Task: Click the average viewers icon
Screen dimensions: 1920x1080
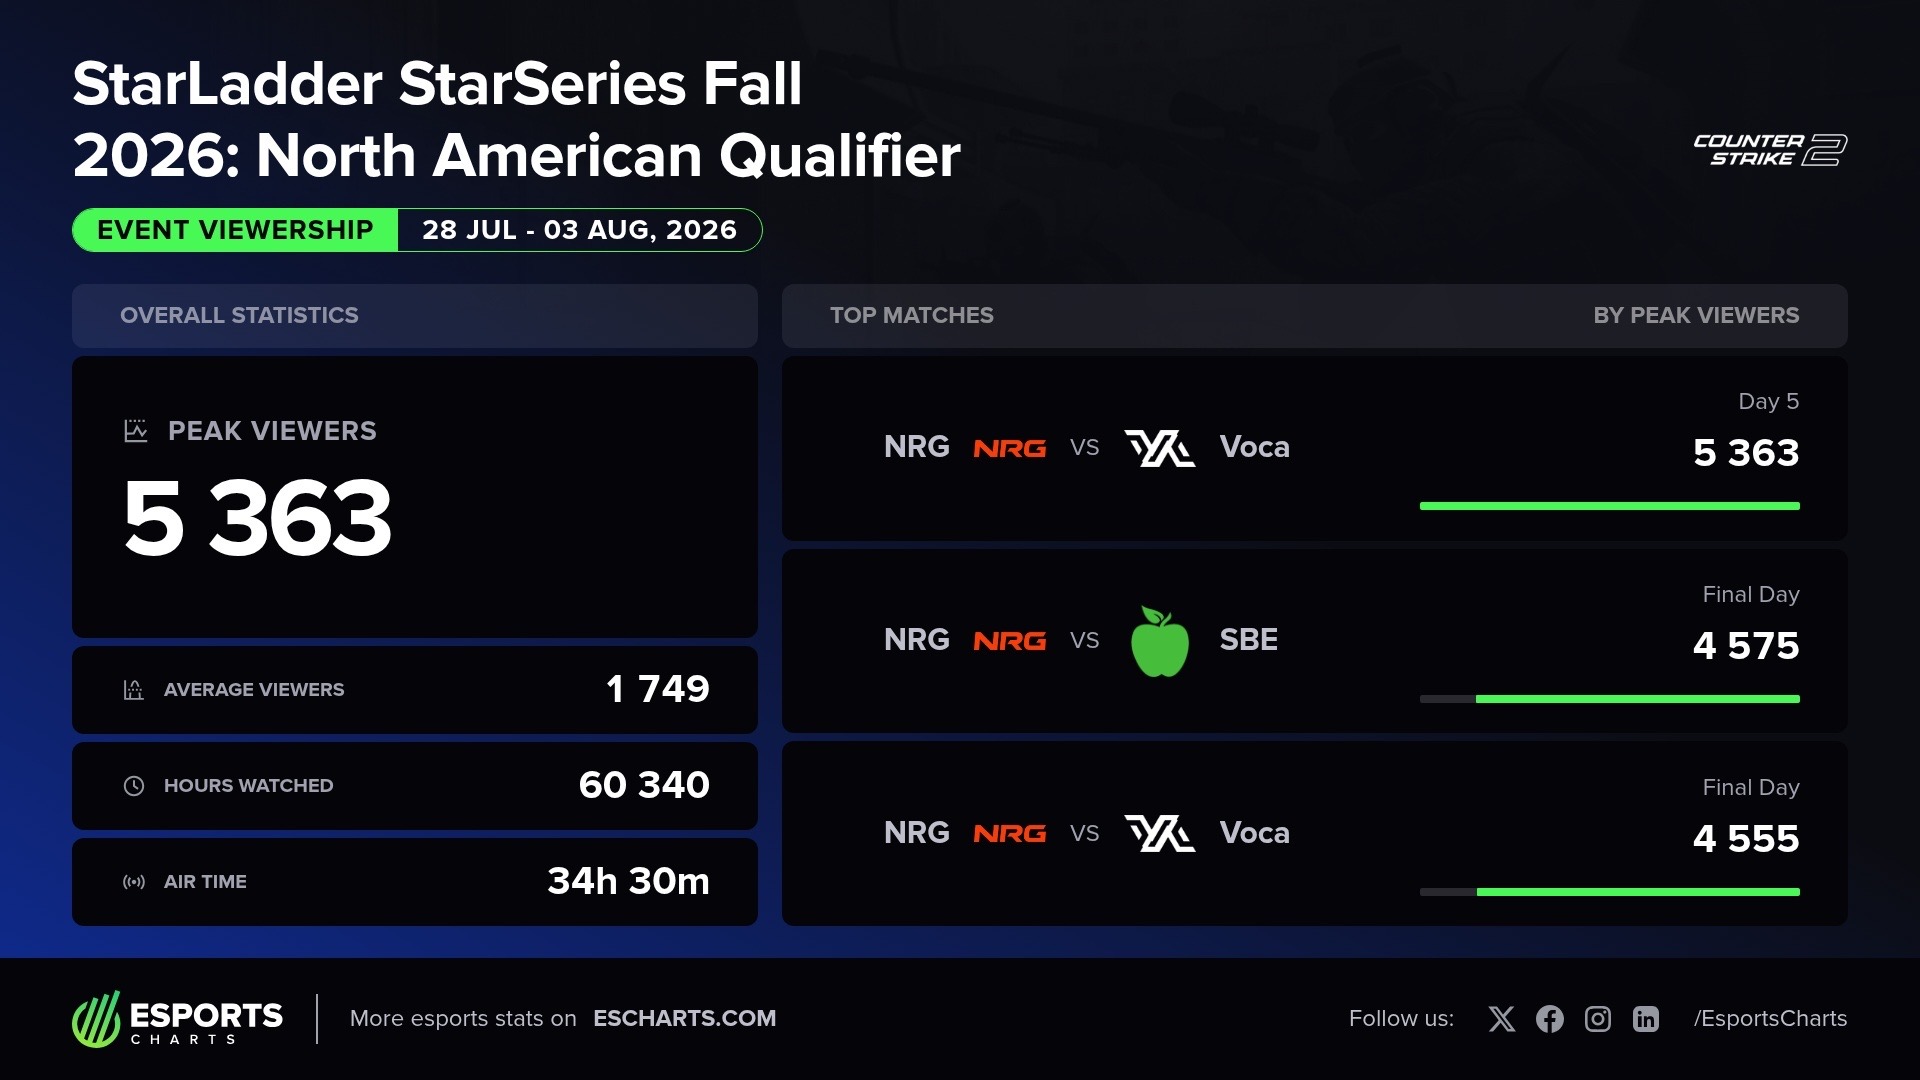Action: [134, 690]
